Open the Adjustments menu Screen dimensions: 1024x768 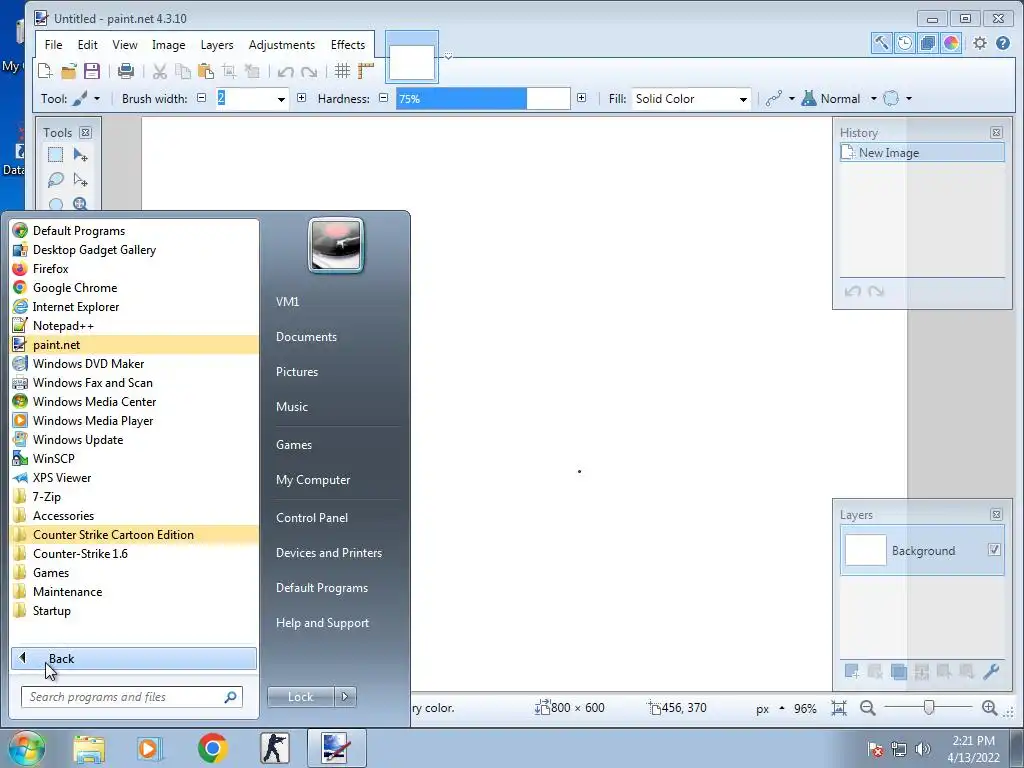tap(281, 44)
